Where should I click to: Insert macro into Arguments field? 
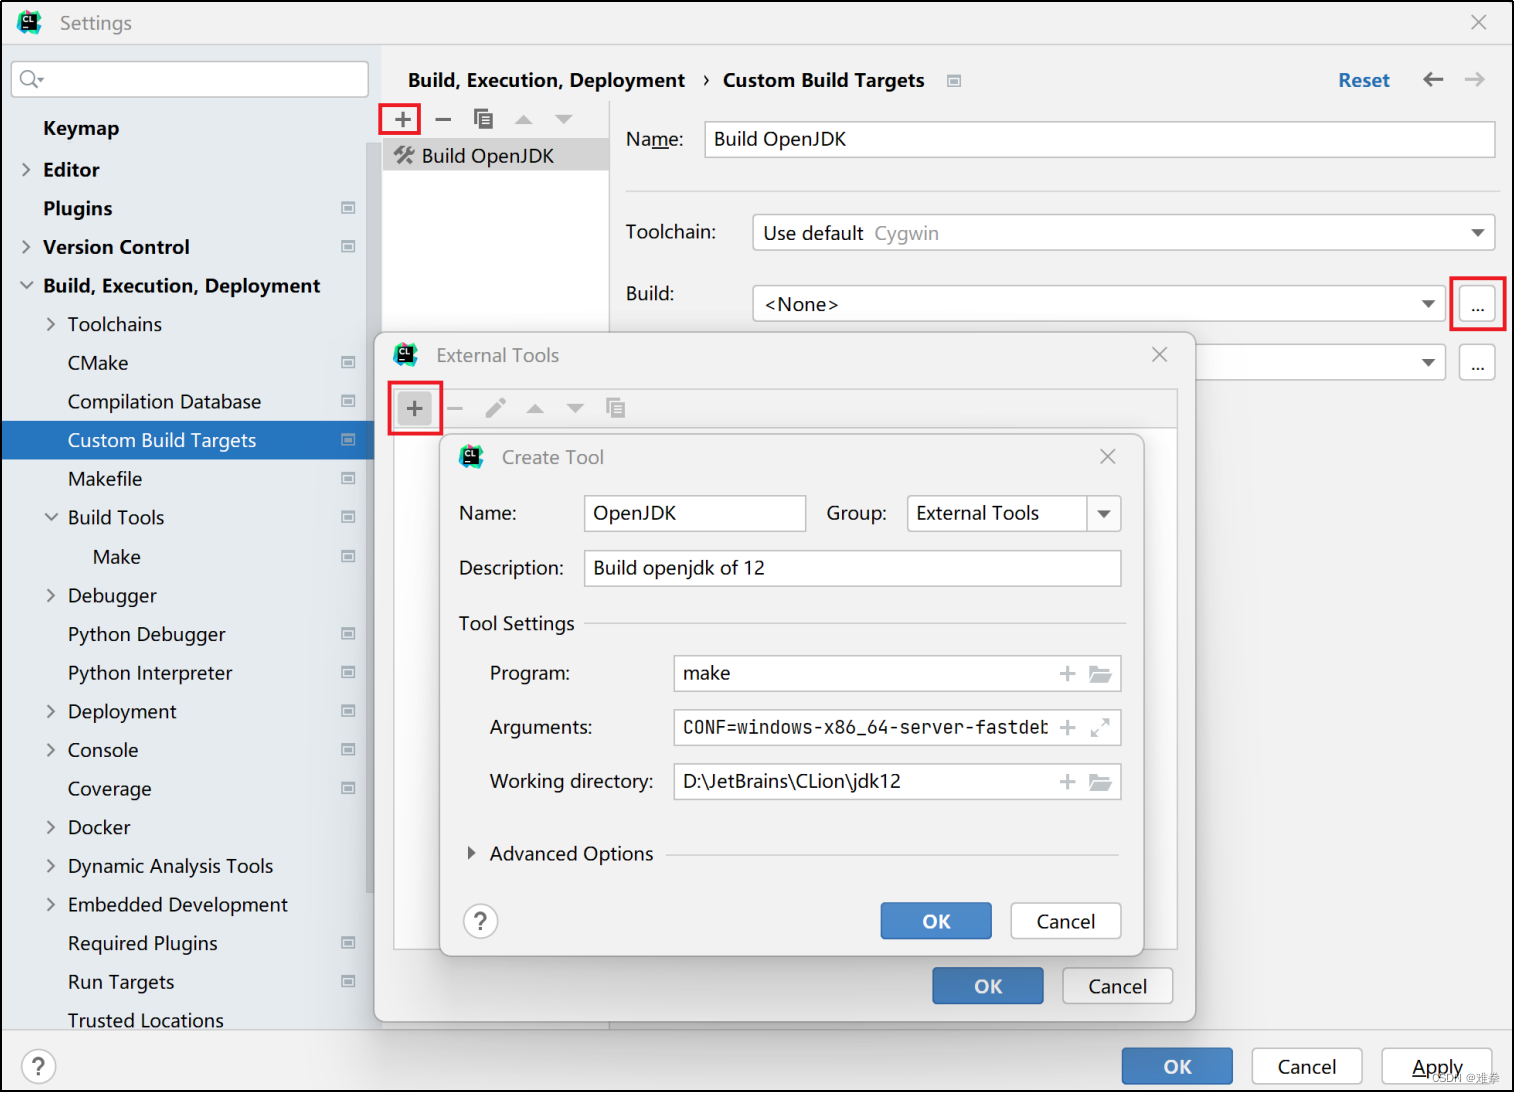pyautogui.click(x=1067, y=728)
